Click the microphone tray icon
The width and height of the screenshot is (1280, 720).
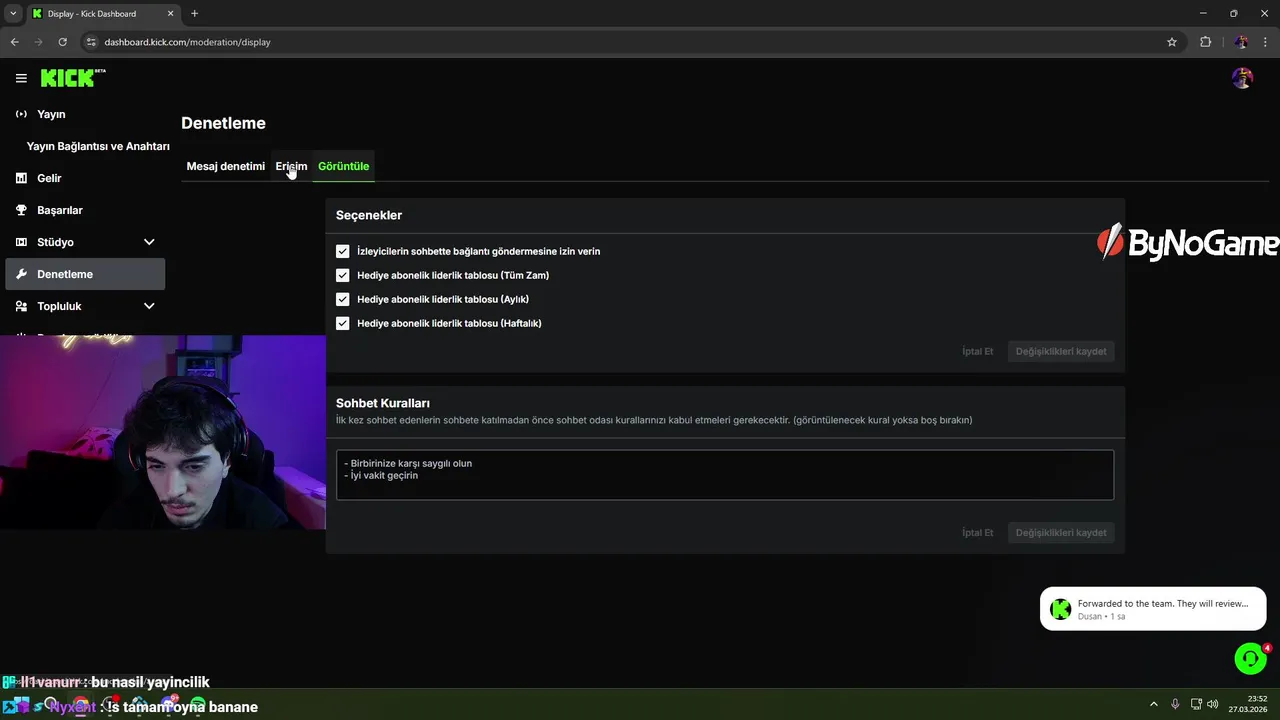(1175, 704)
